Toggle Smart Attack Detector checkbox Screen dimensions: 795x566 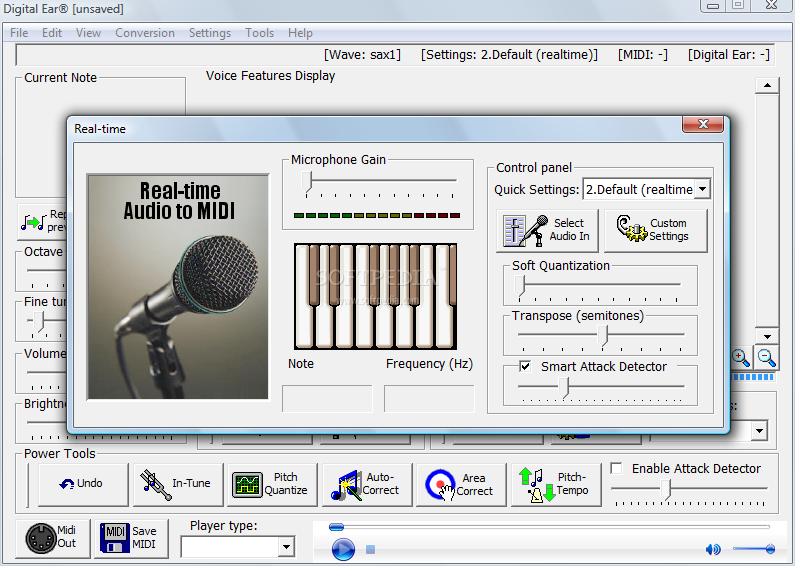[525, 366]
